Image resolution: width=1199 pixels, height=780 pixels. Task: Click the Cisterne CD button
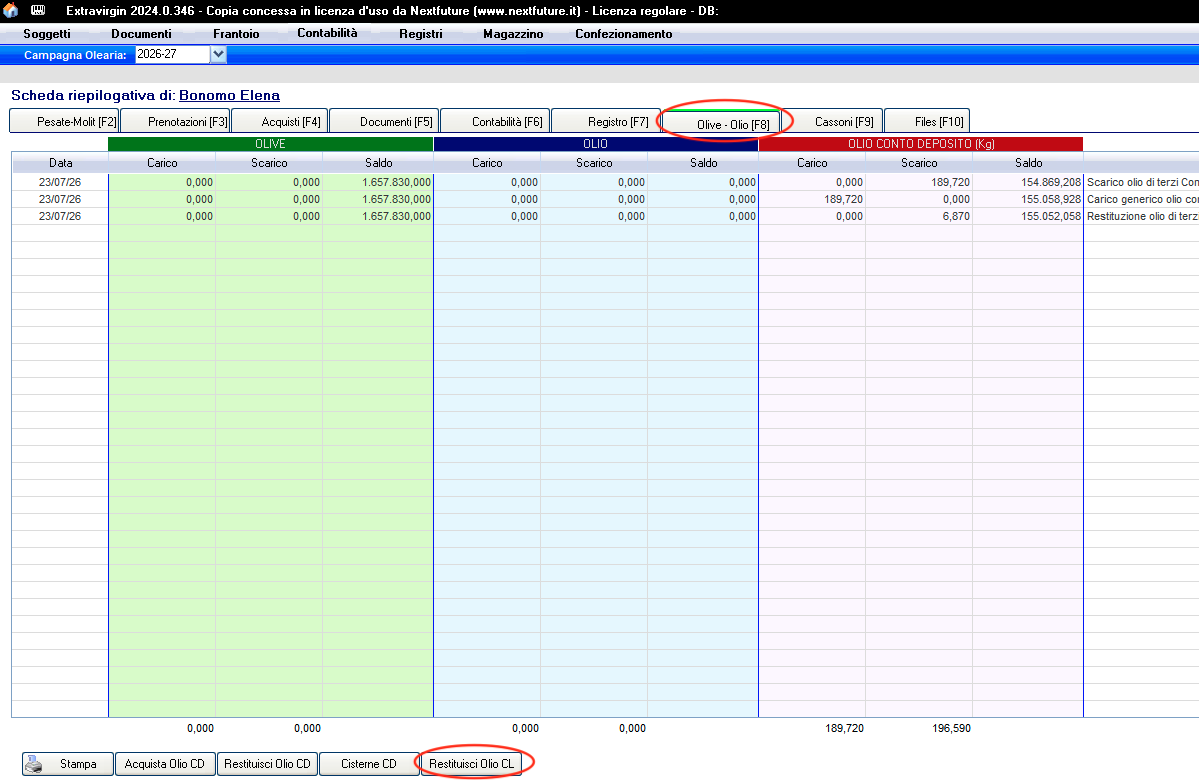coord(369,764)
